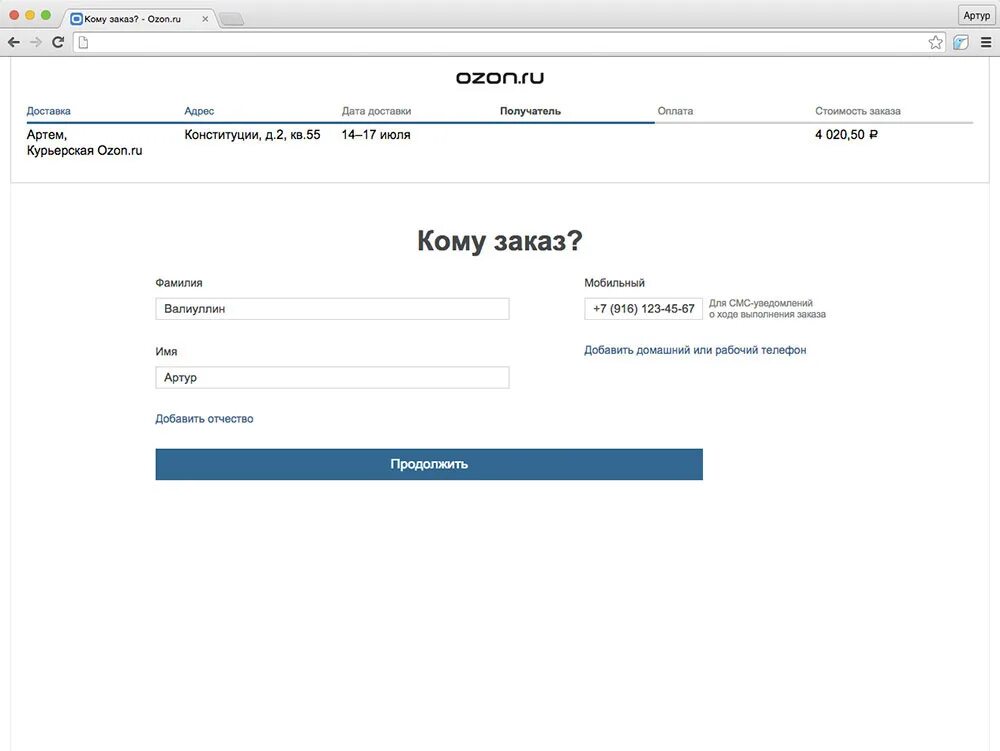Screen dimensions: 1000x751
Task: Open the browser hamburger menu
Action: 985,42
